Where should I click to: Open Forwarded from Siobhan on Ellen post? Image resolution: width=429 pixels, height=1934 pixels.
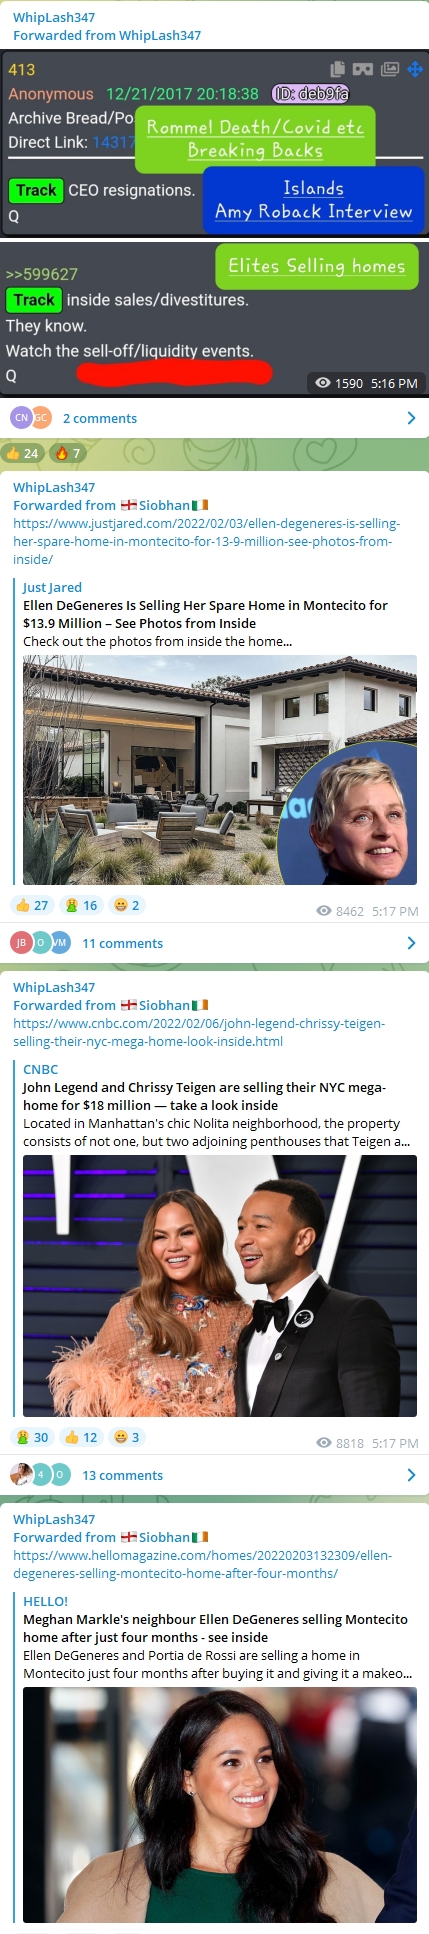[x=111, y=505]
